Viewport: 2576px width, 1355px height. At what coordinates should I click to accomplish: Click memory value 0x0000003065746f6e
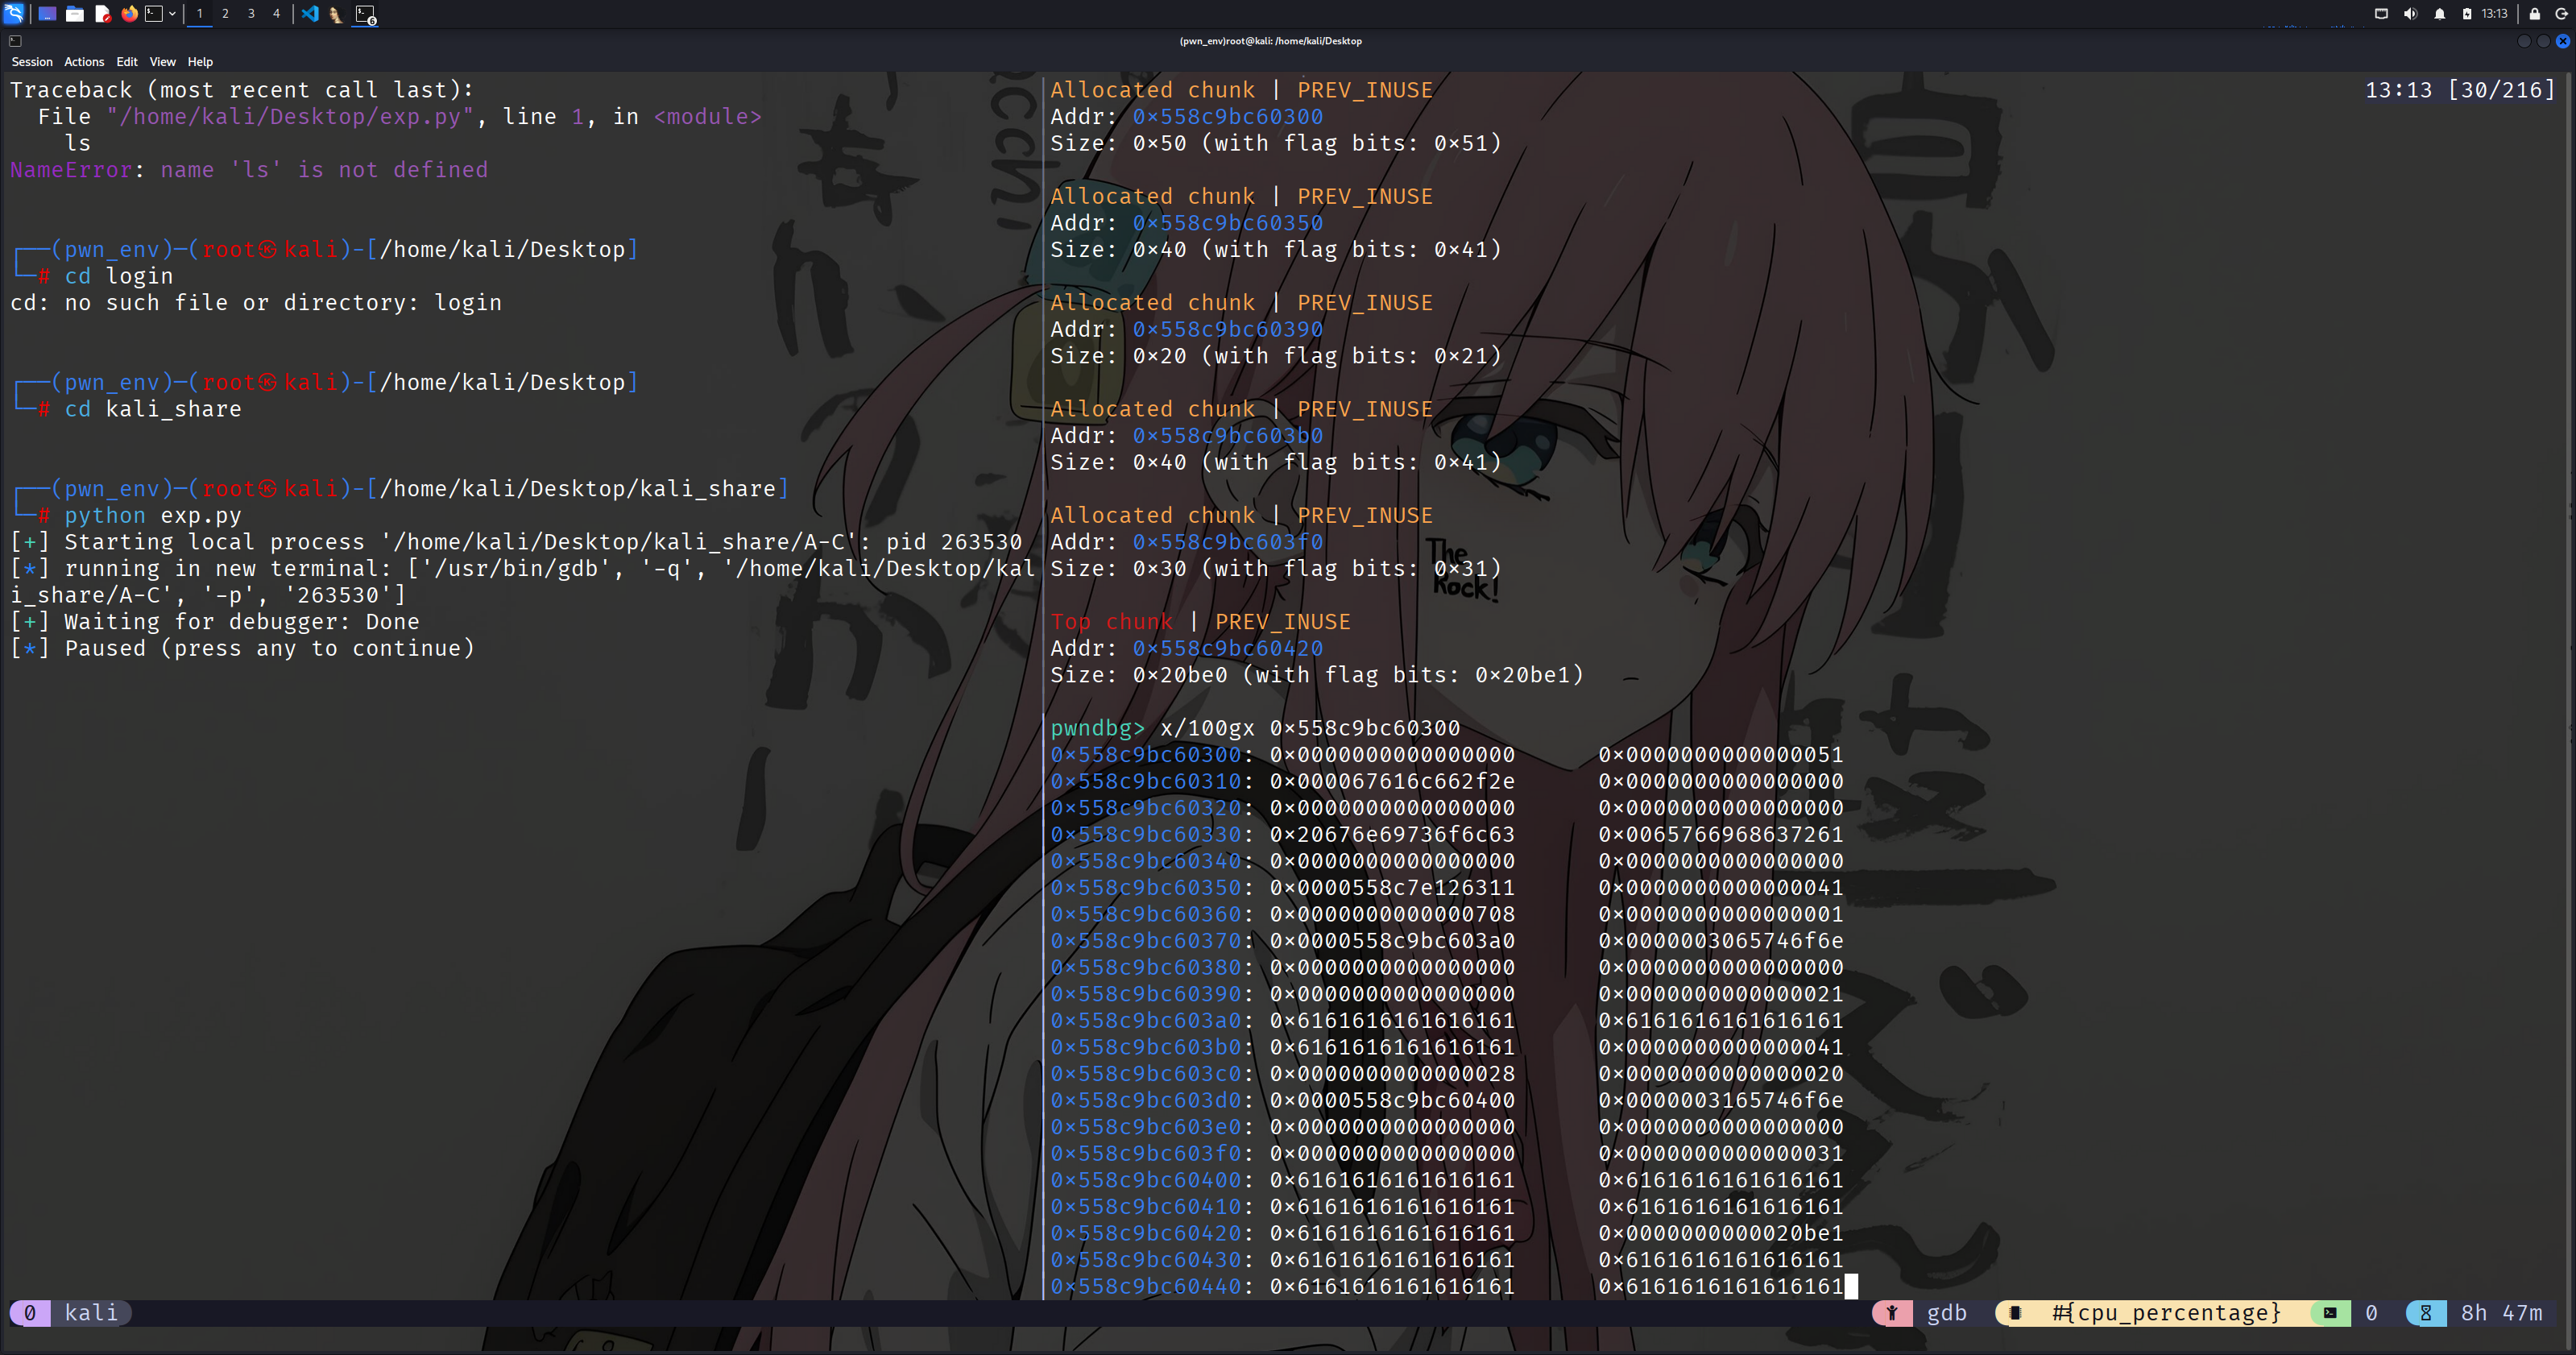pyautogui.click(x=1721, y=941)
